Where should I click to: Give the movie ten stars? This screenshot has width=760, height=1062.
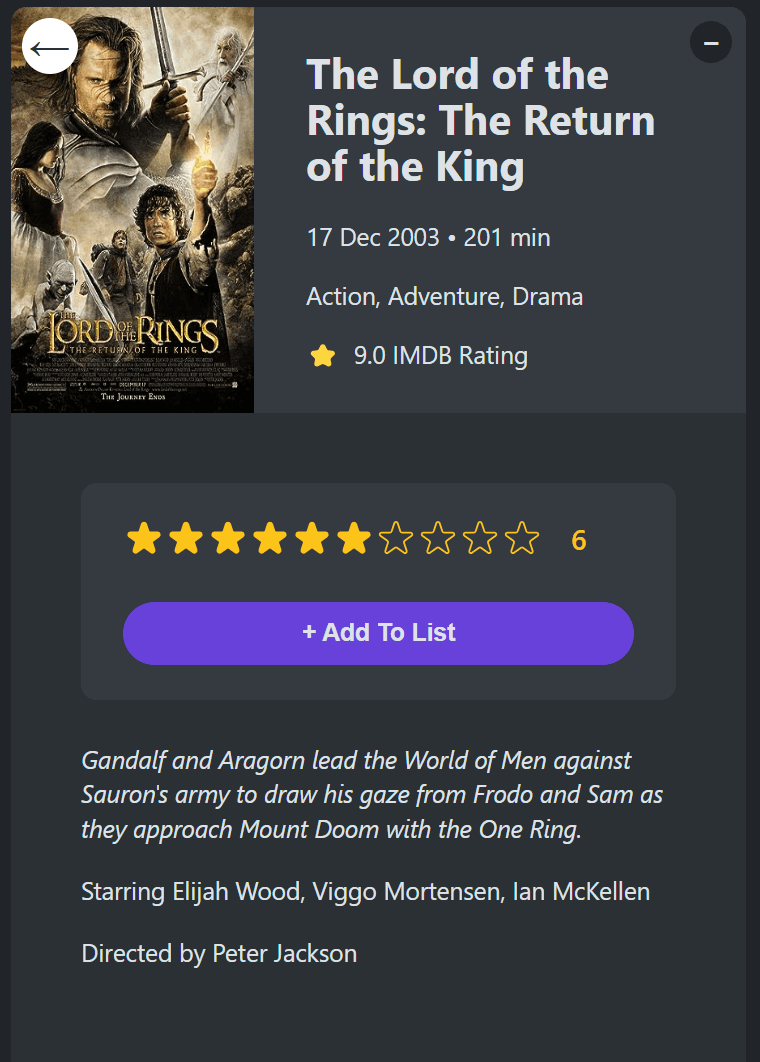point(522,539)
